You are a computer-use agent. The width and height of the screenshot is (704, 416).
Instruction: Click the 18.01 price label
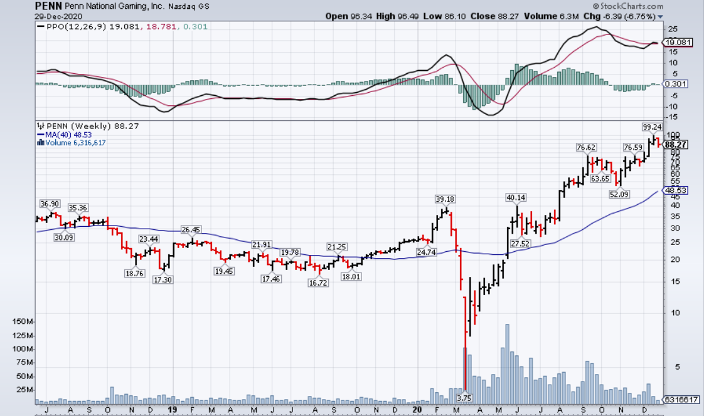click(351, 276)
